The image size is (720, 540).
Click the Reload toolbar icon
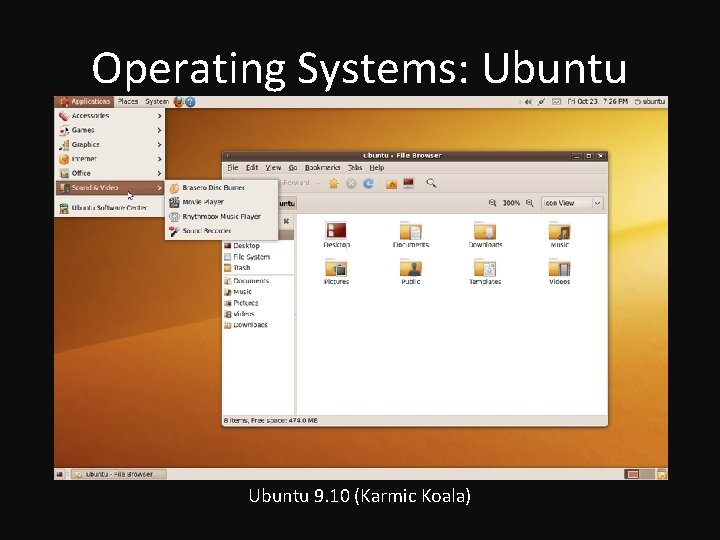[x=368, y=184]
